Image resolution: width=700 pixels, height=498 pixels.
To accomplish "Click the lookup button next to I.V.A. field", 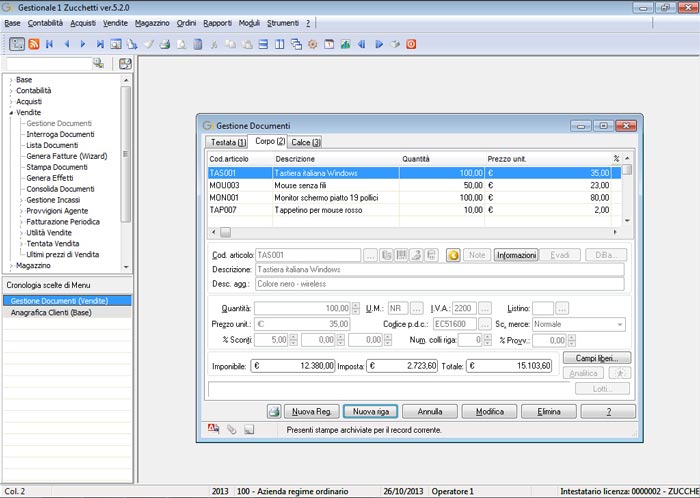I will (485, 308).
